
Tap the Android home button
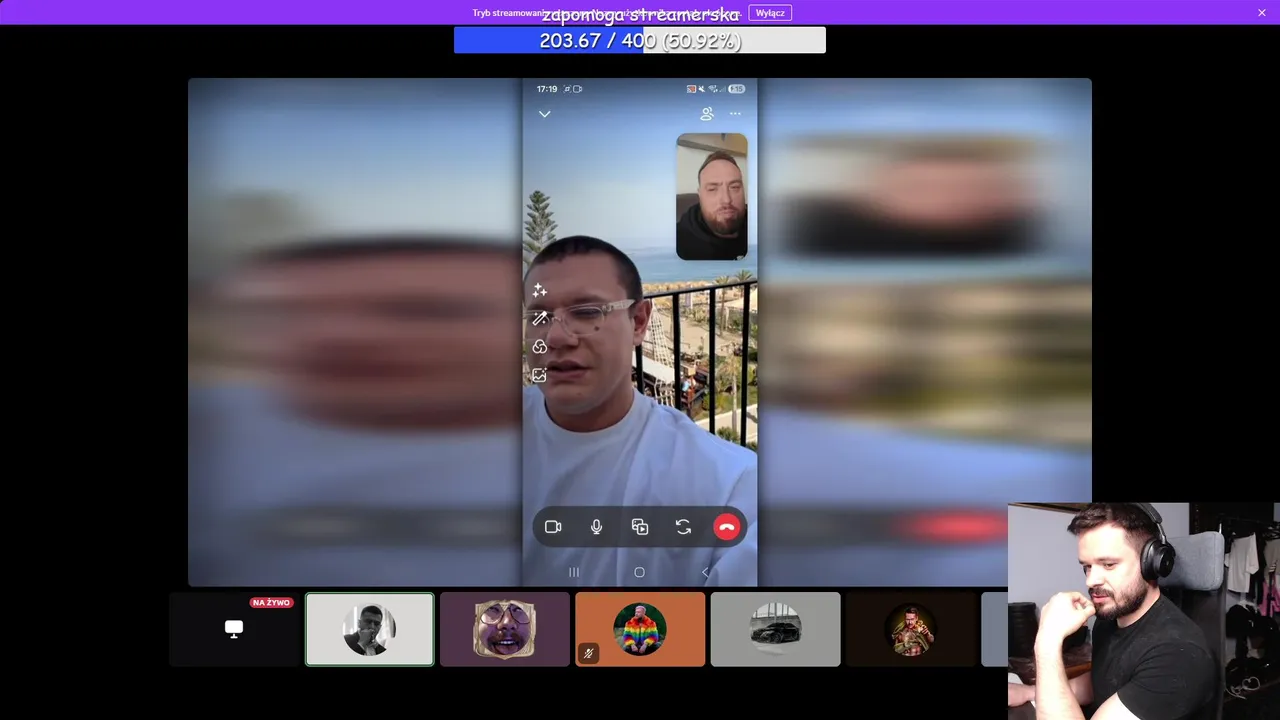[x=640, y=572]
